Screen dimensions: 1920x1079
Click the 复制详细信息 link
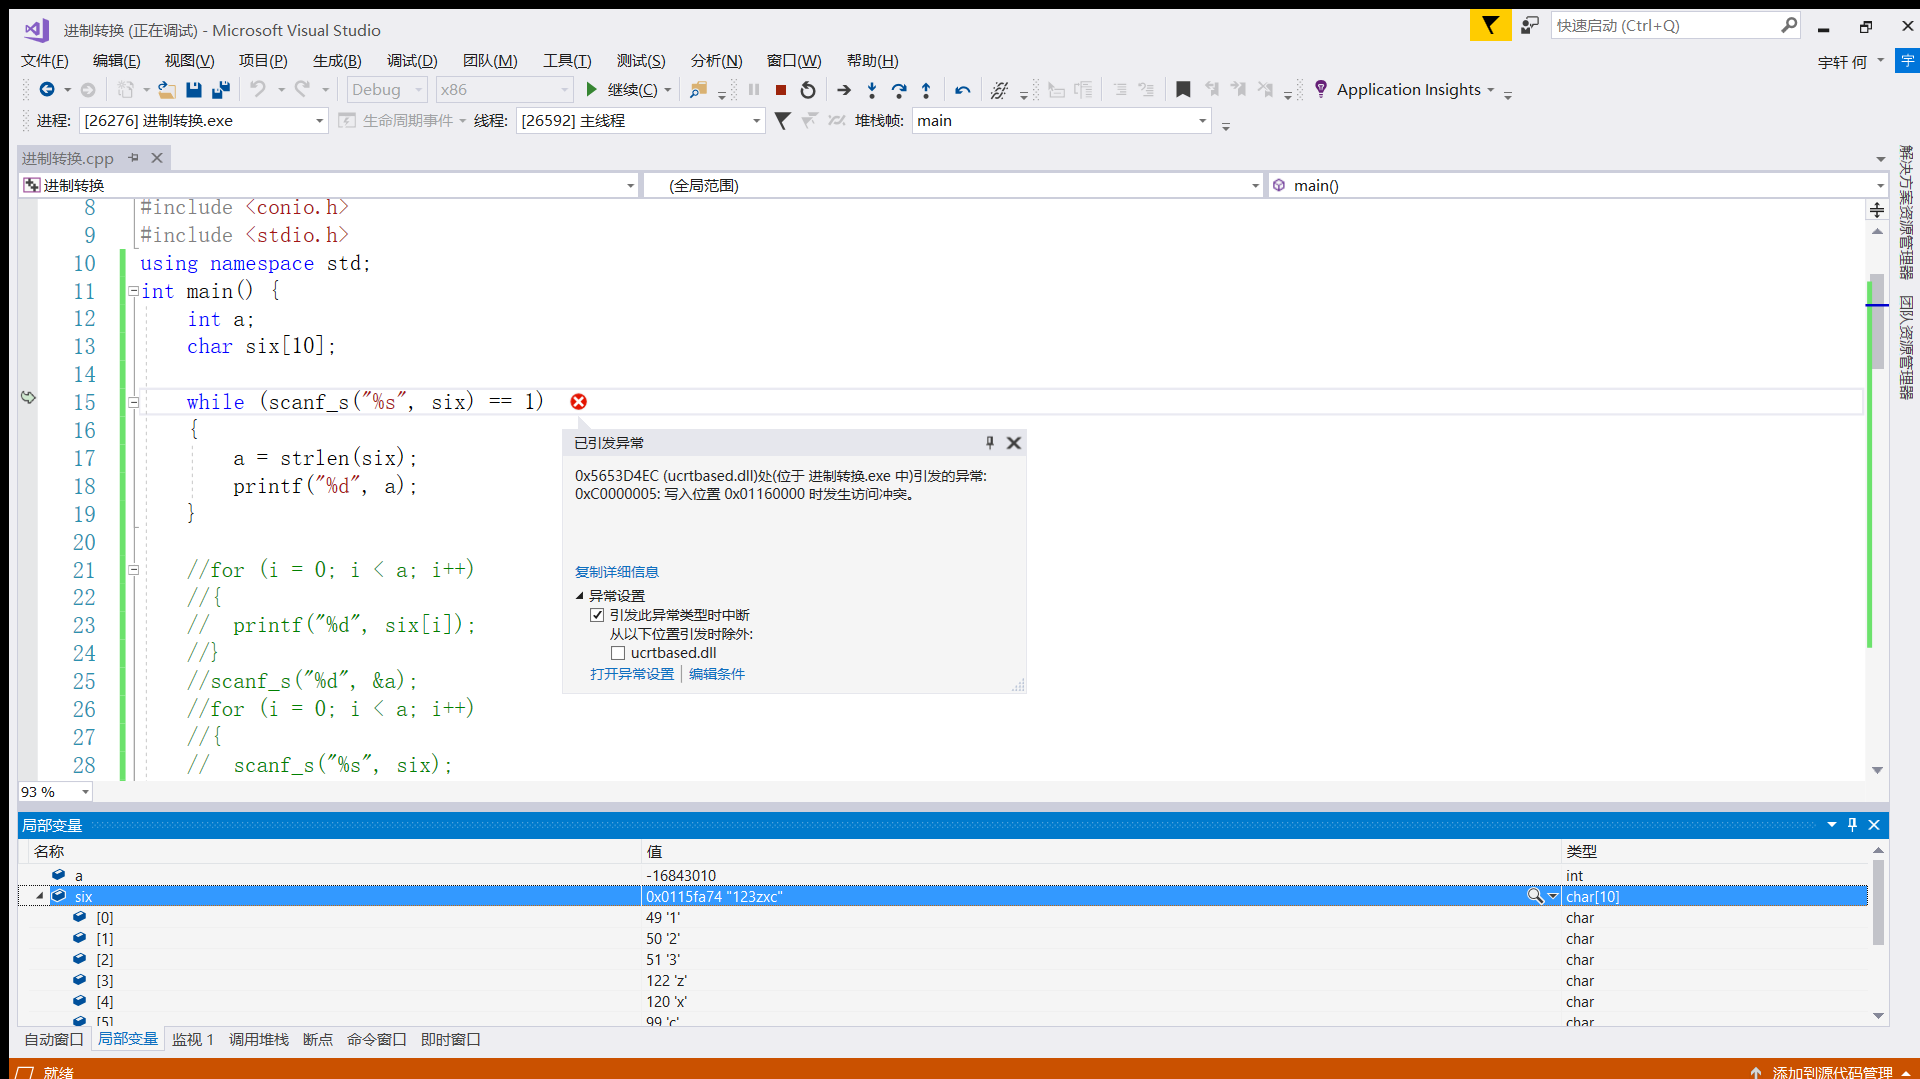pyautogui.click(x=616, y=572)
